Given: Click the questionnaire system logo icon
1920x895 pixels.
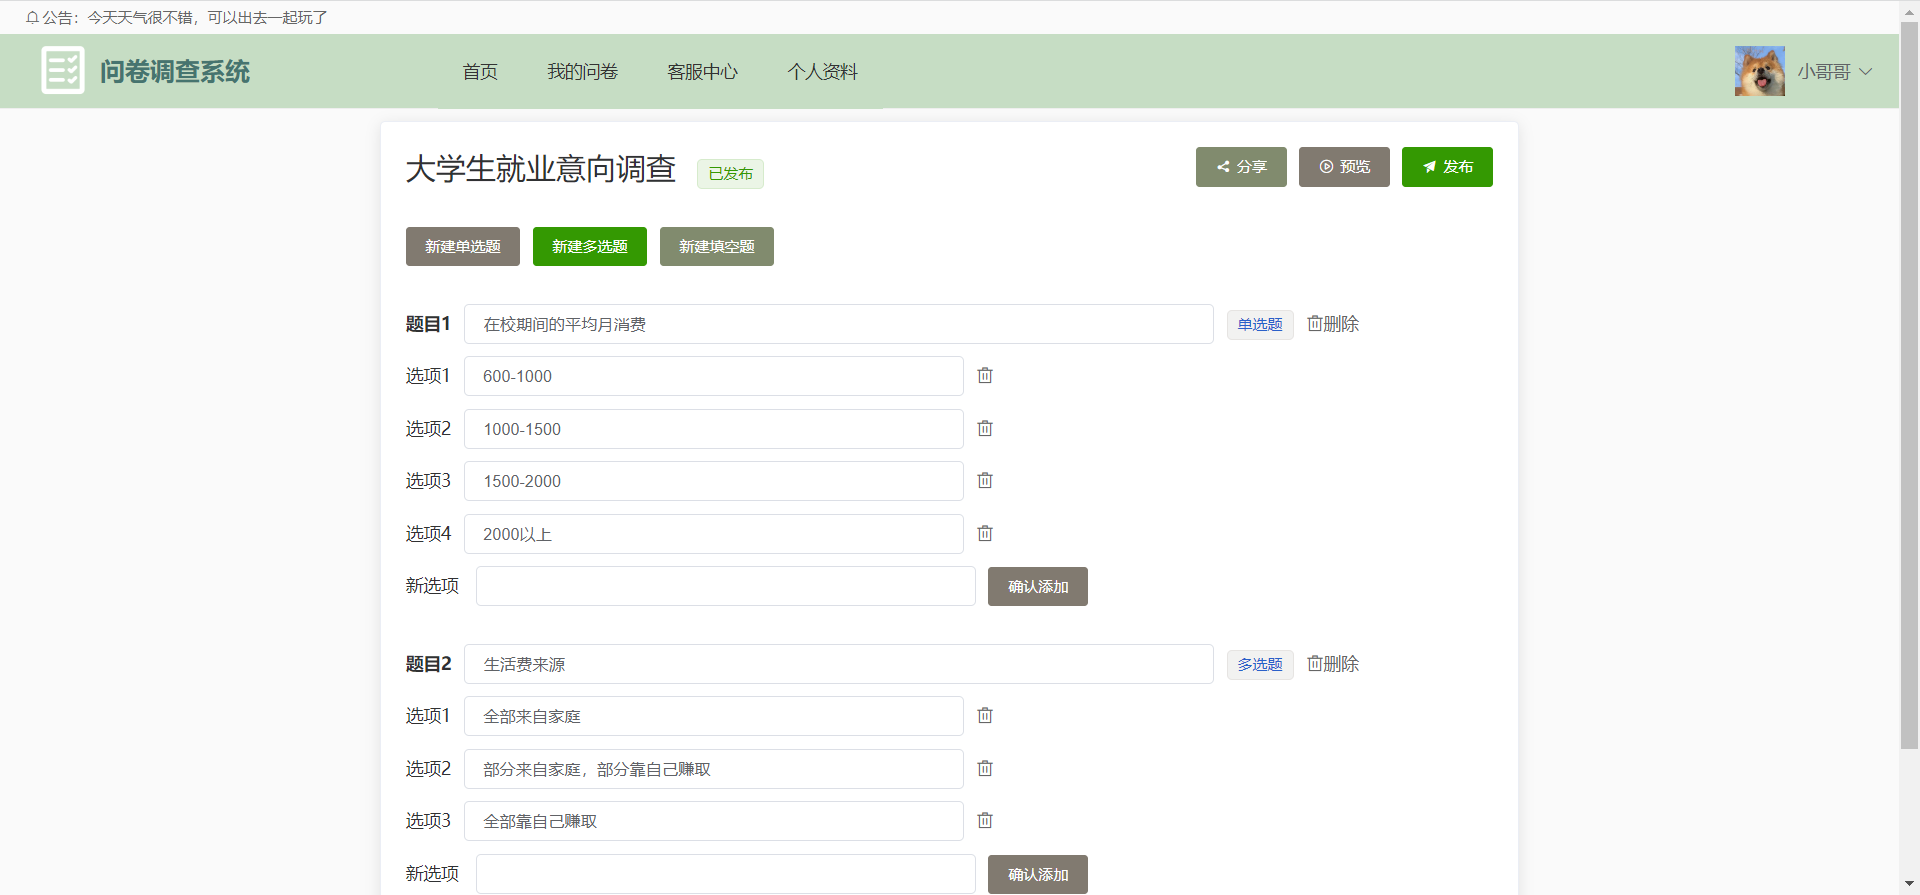Looking at the screenshot, I should coord(63,71).
